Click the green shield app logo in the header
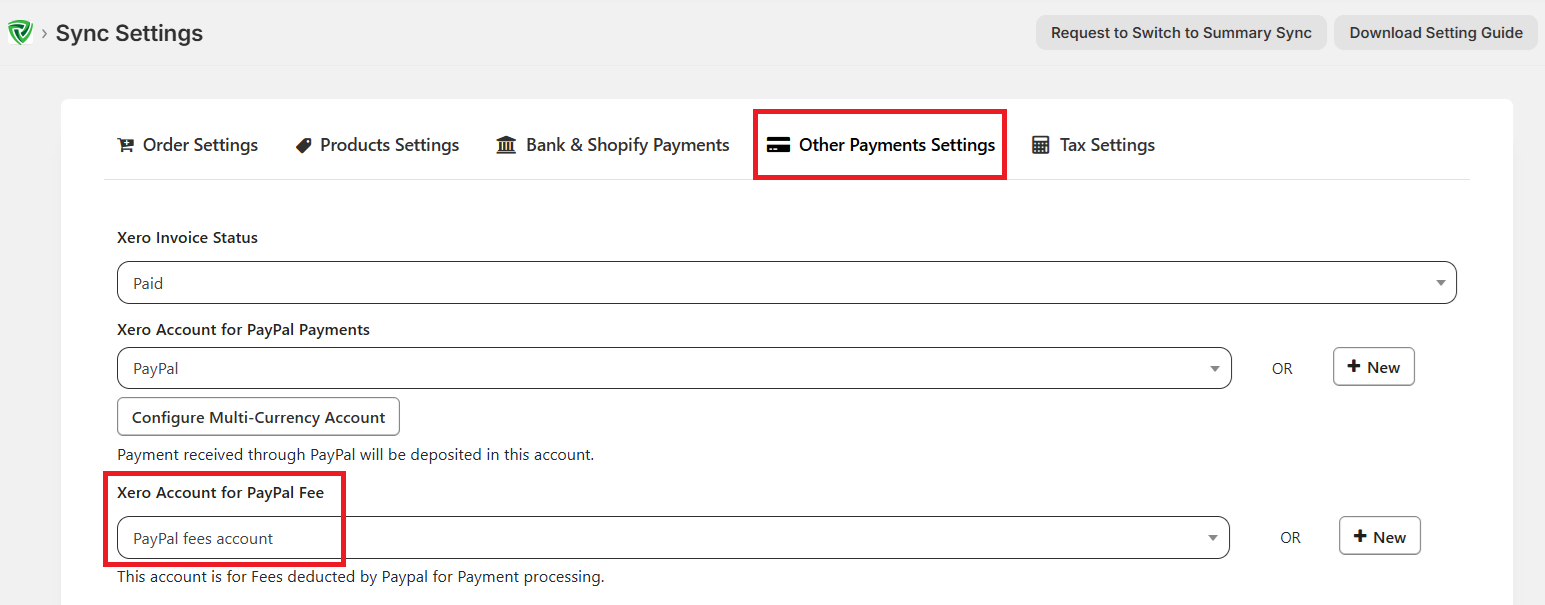 (x=20, y=31)
